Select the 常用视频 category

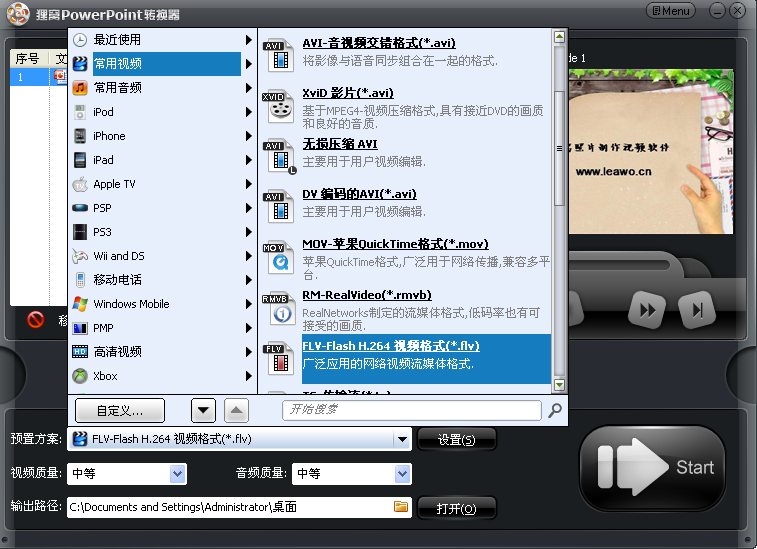pos(162,64)
